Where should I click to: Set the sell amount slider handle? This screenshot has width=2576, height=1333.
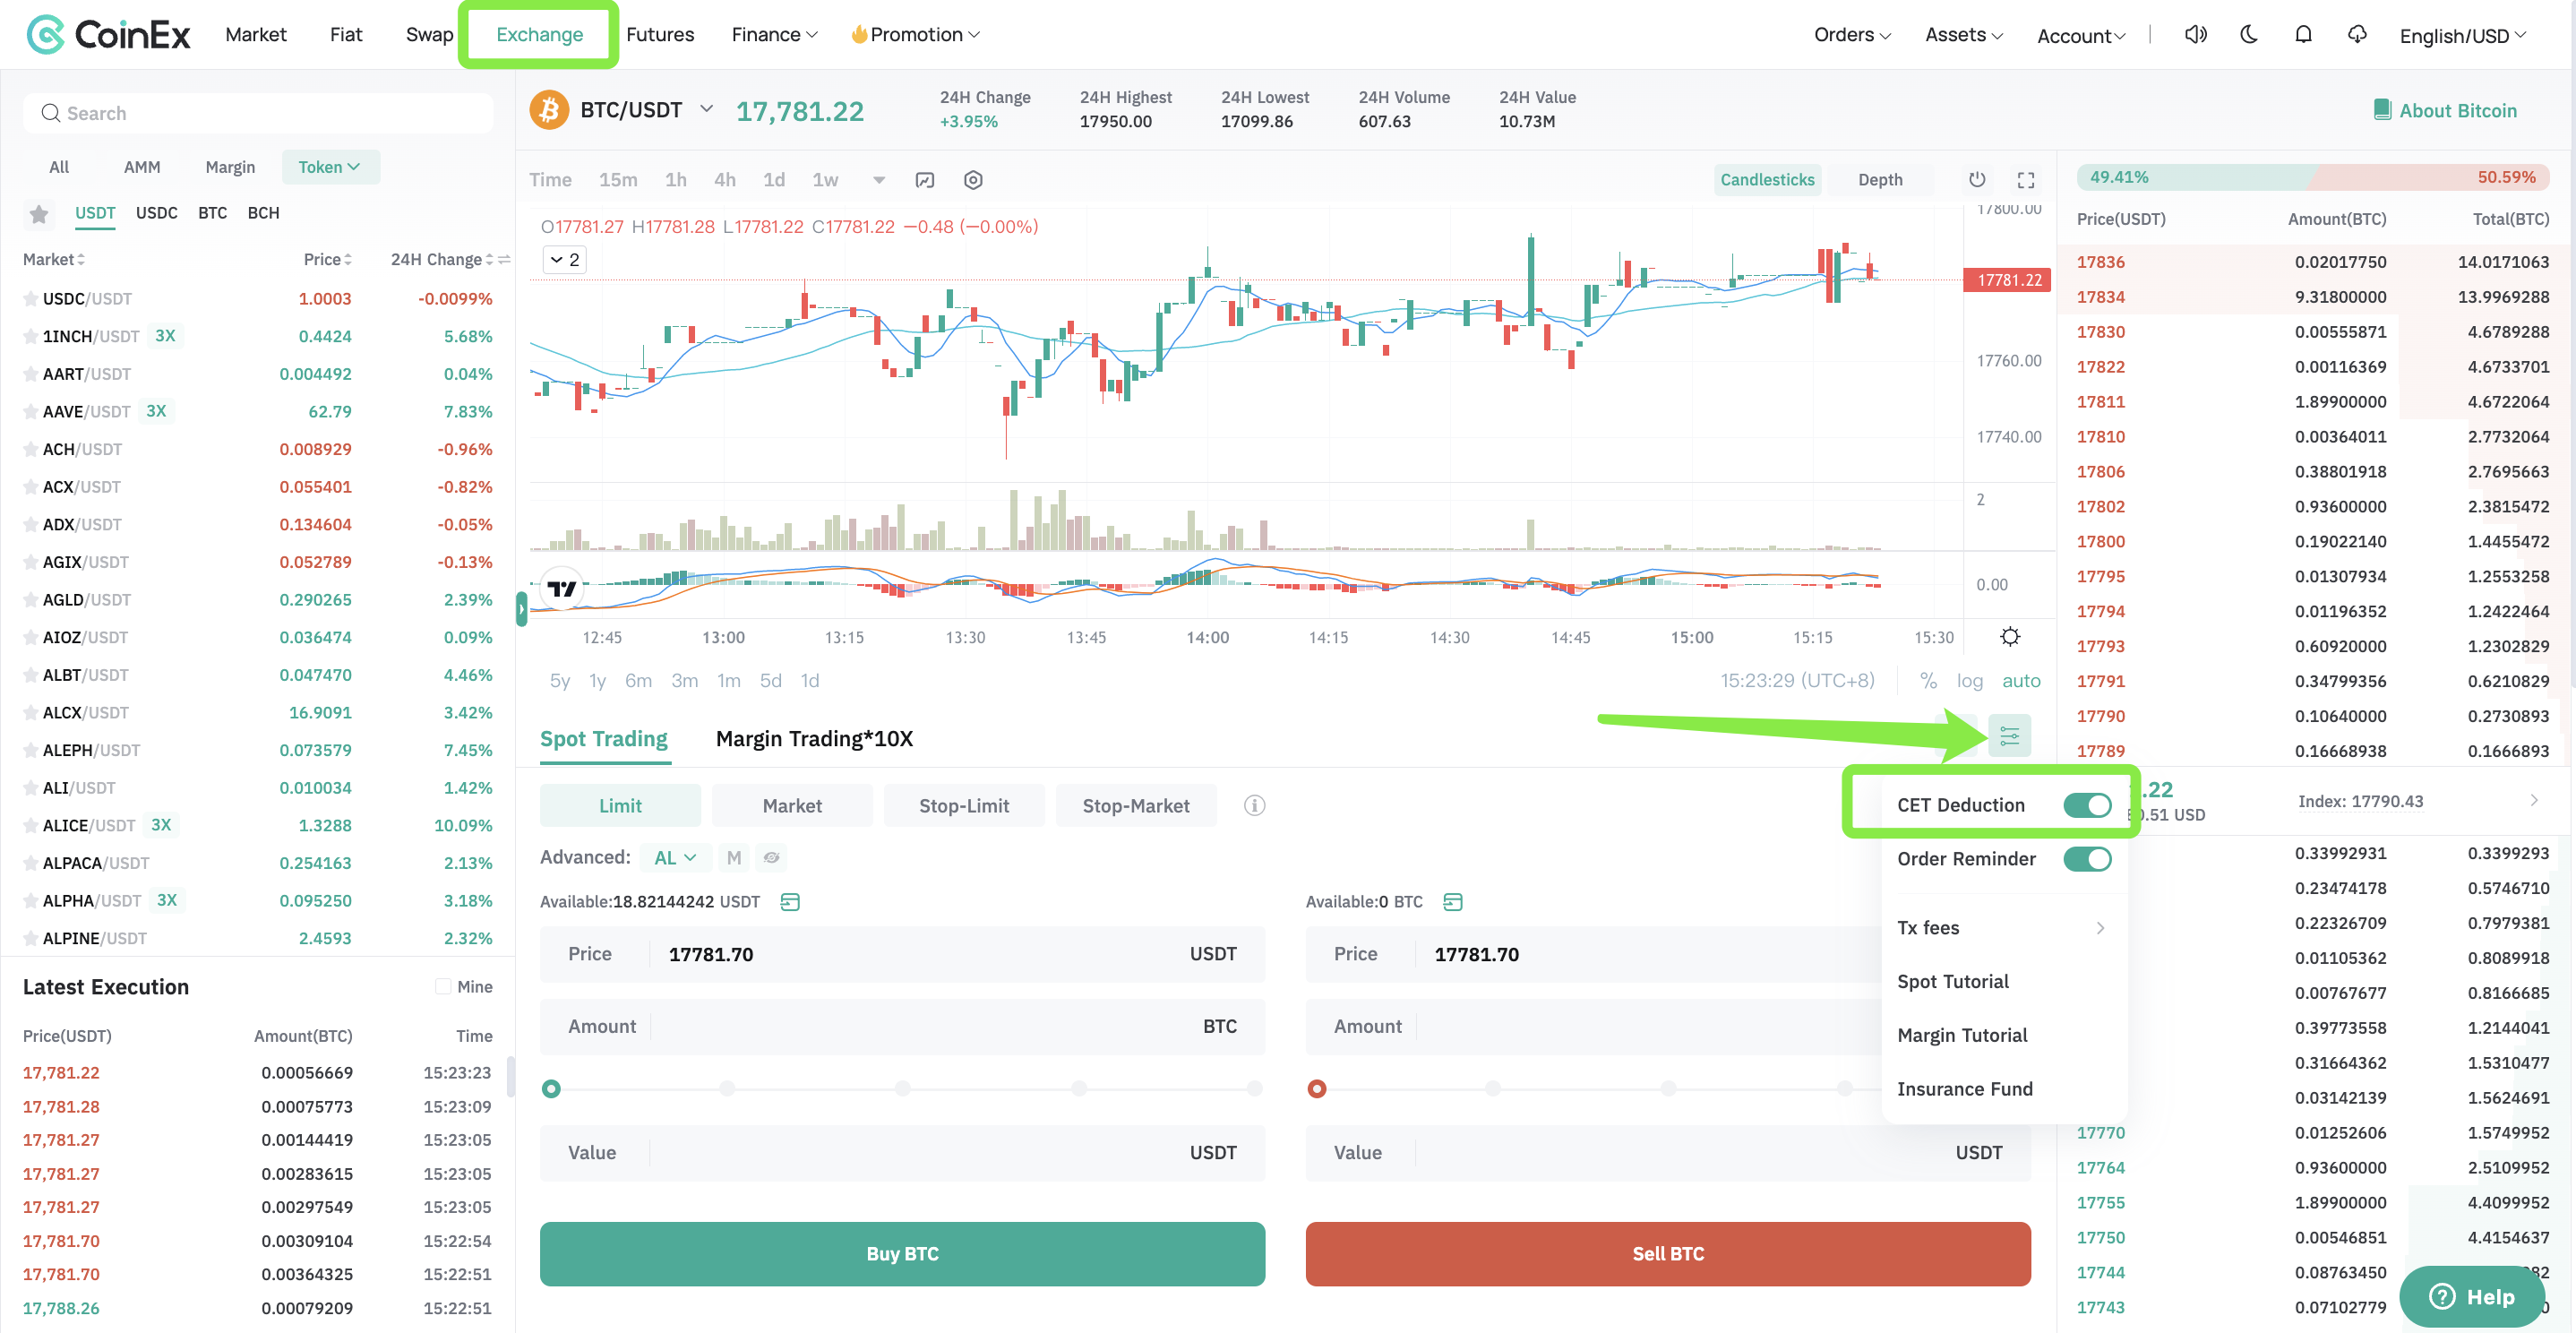click(x=1317, y=1089)
